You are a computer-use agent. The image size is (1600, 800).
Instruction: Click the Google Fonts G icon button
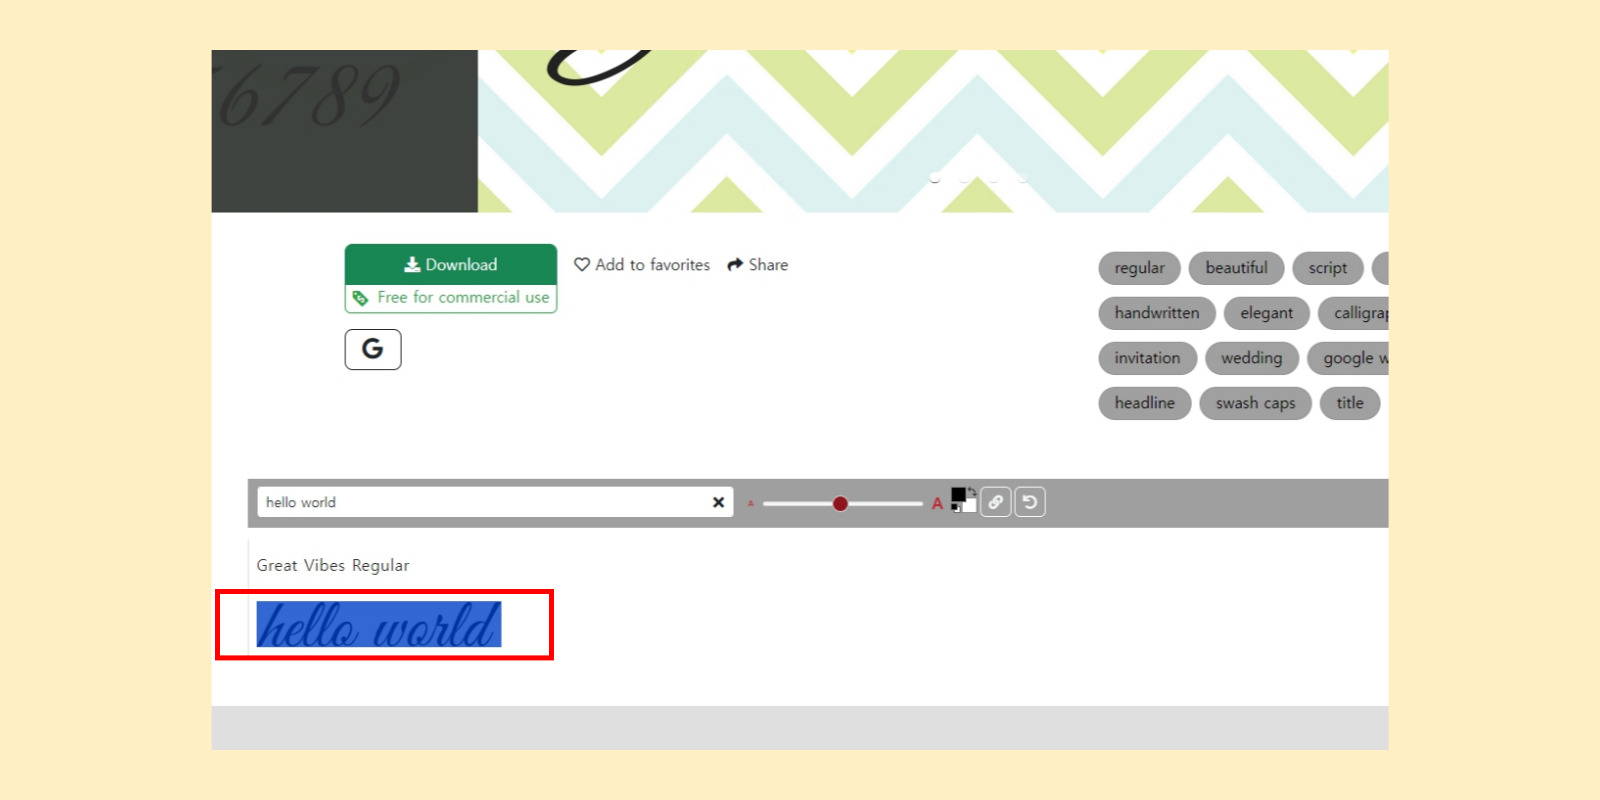point(373,349)
